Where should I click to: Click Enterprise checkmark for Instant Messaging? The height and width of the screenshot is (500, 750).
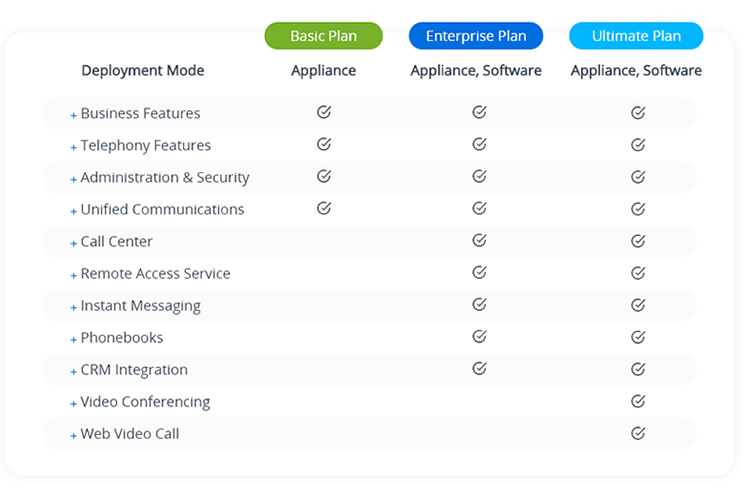[479, 304]
